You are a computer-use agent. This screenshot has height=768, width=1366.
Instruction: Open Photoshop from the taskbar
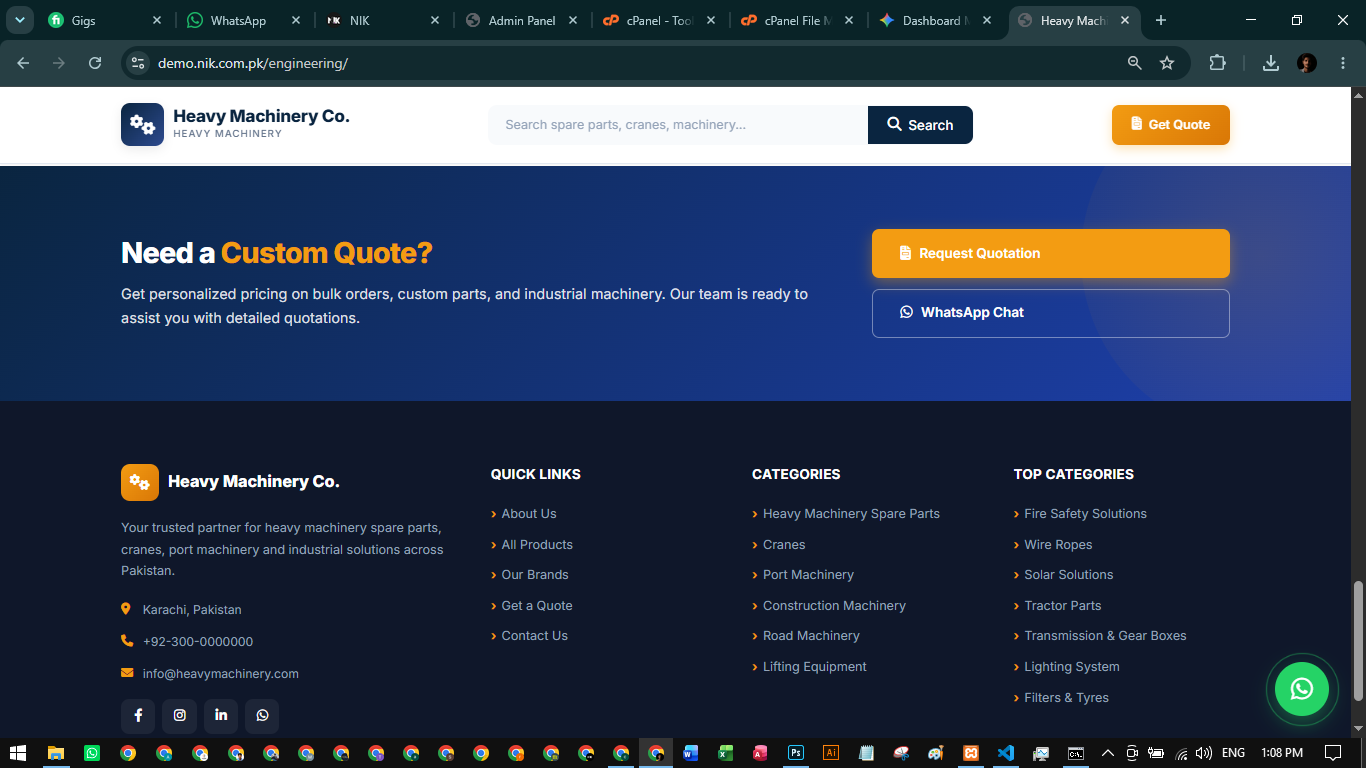coord(796,753)
